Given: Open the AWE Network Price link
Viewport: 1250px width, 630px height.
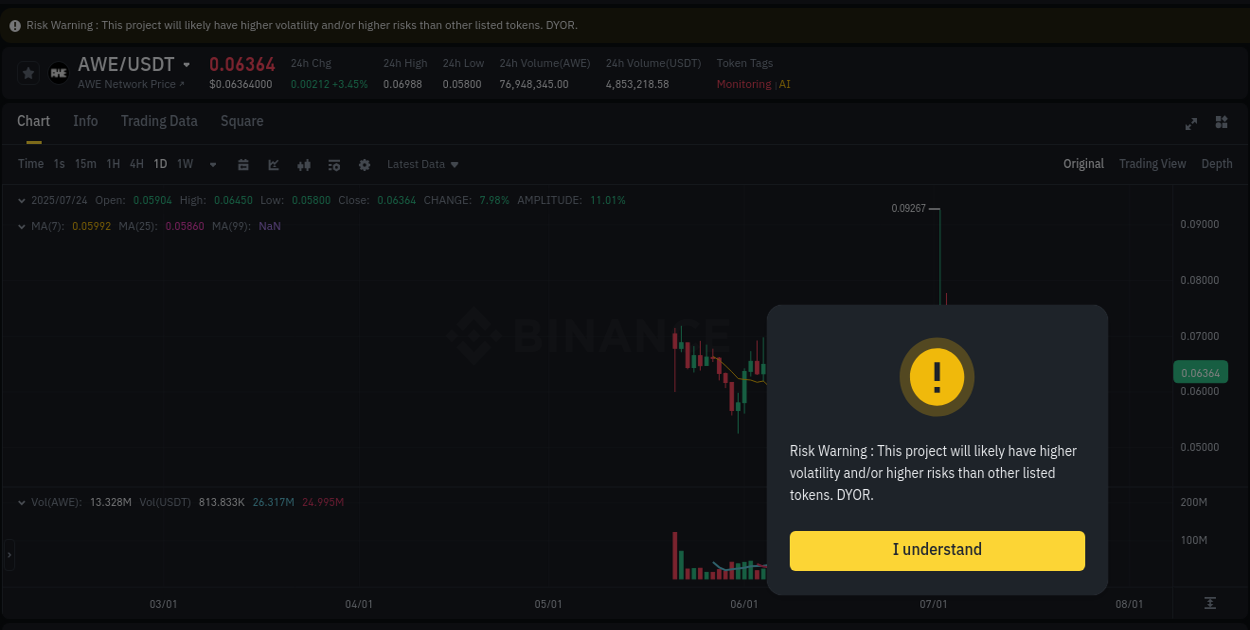Looking at the screenshot, I should [133, 84].
